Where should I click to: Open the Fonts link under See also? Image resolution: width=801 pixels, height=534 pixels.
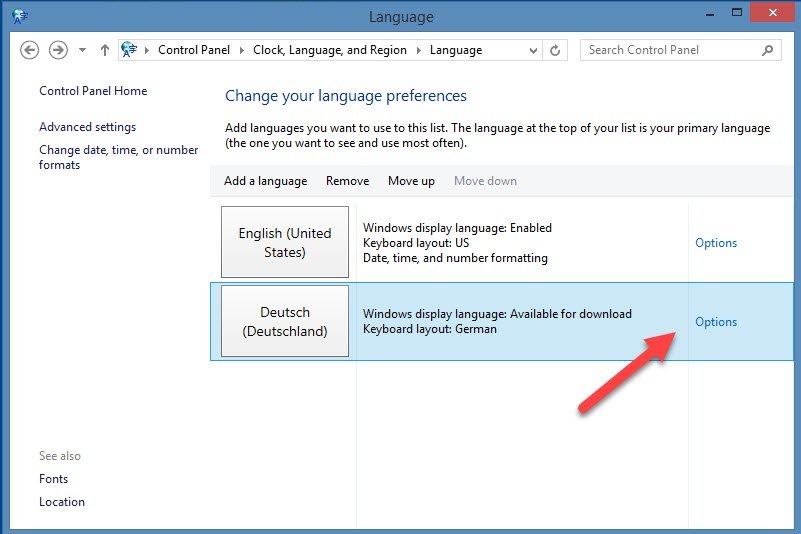pyautogui.click(x=54, y=479)
